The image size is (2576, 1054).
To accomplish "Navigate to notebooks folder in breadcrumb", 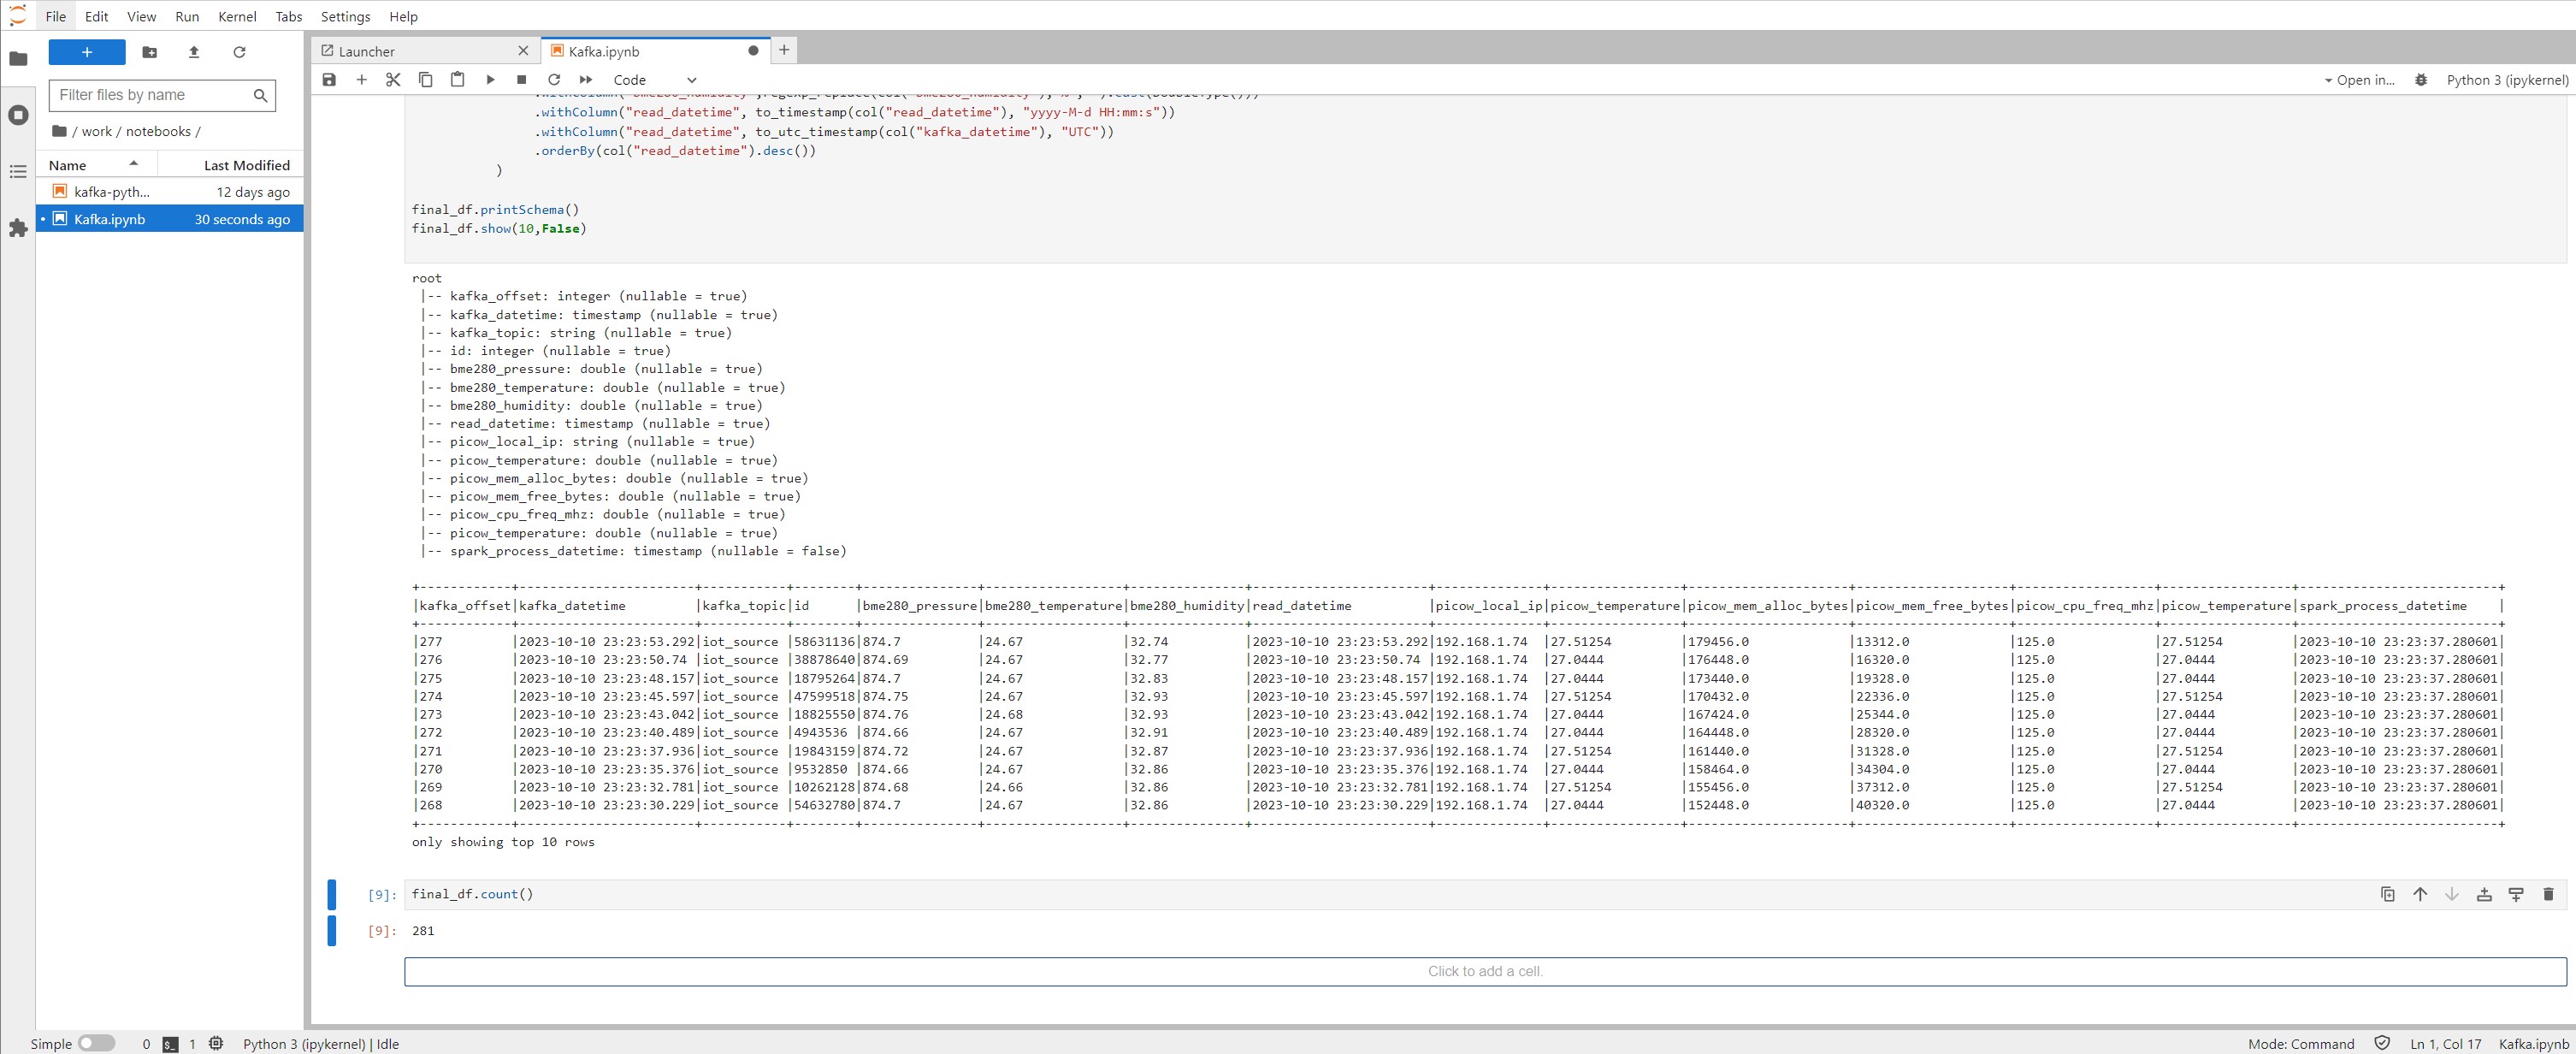I will [x=158, y=131].
